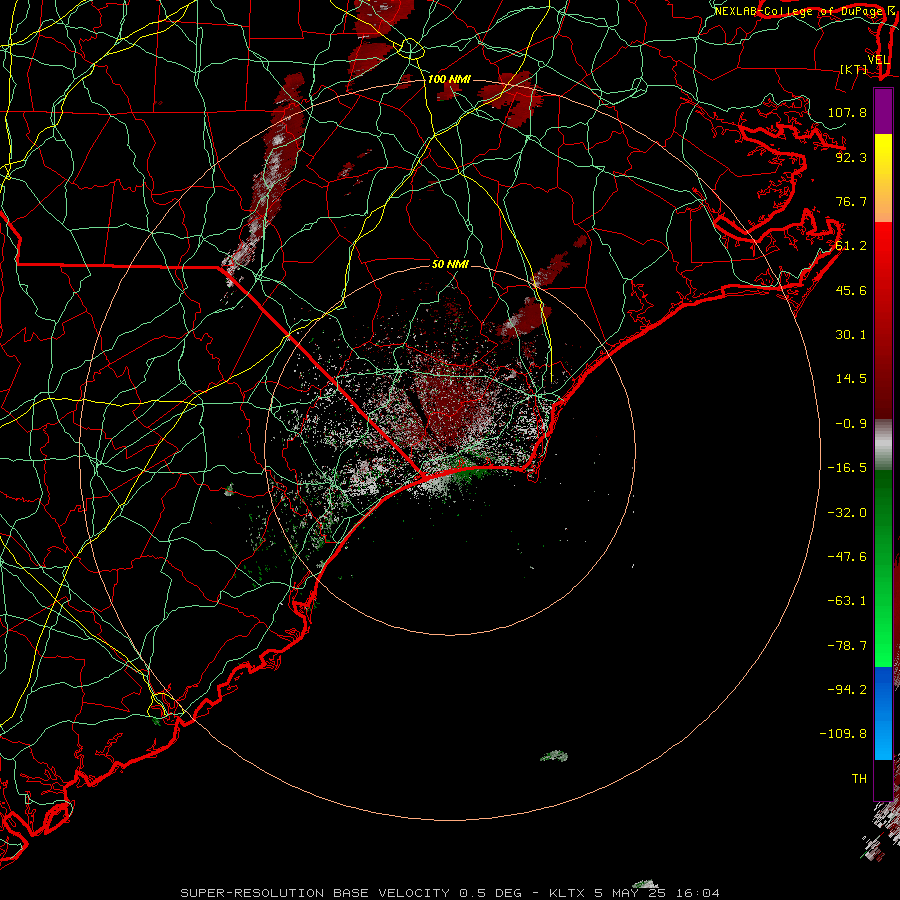
Task: Click the -63.1 velocity scale value
Action: click(847, 601)
